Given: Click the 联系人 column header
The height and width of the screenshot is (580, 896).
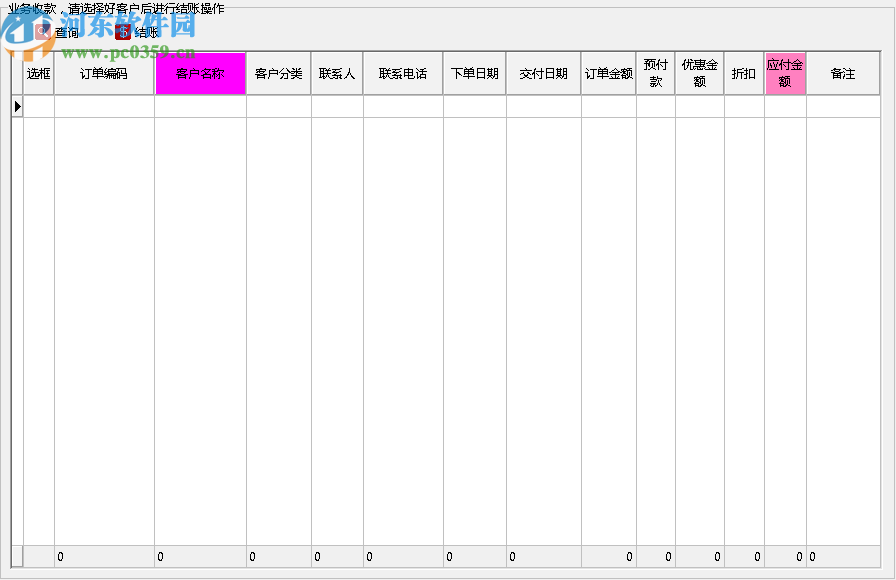Looking at the screenshot, I should (x=337, y=74).
